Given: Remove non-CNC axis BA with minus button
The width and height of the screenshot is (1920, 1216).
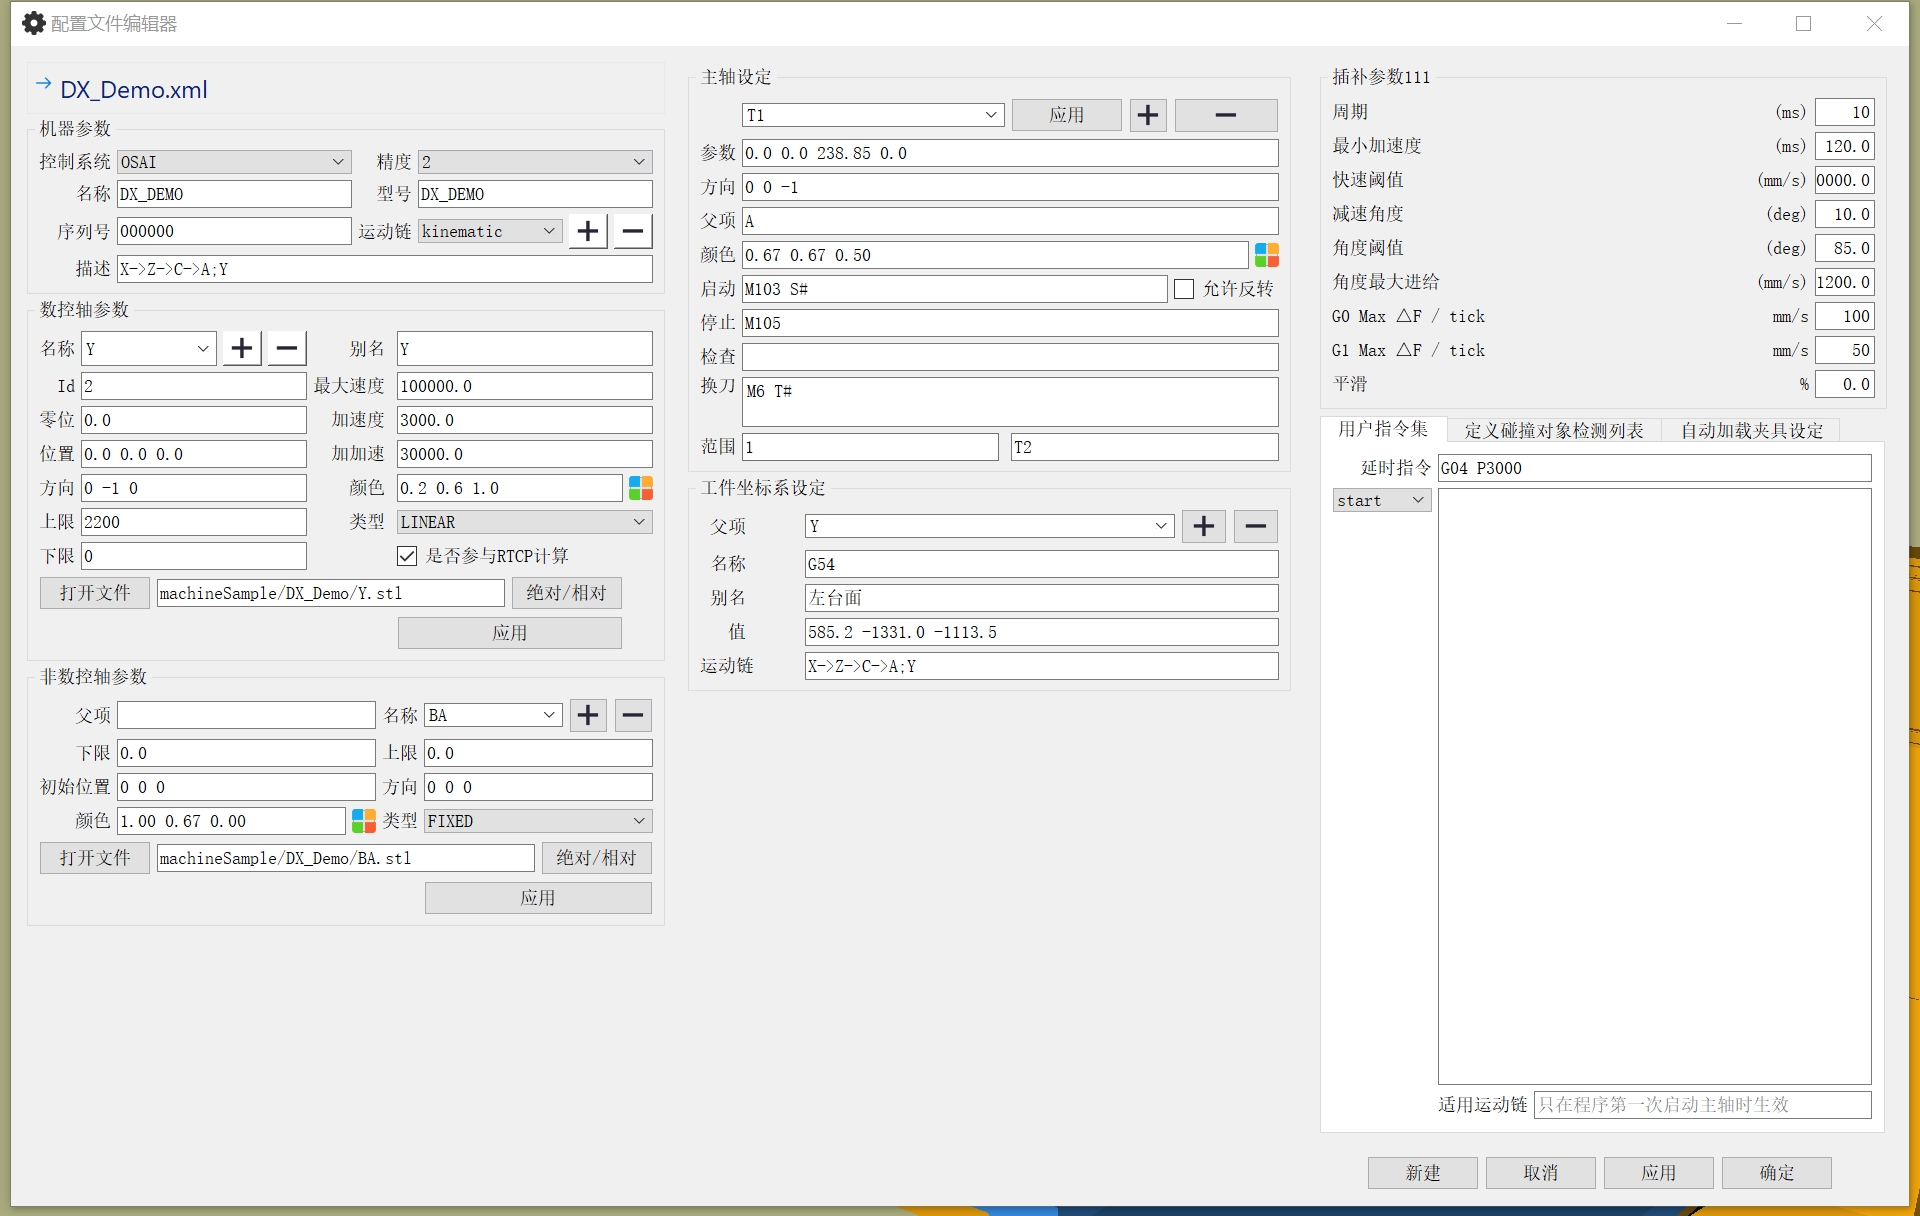Looking at the screenshot, I should click(x=633, y=715).
